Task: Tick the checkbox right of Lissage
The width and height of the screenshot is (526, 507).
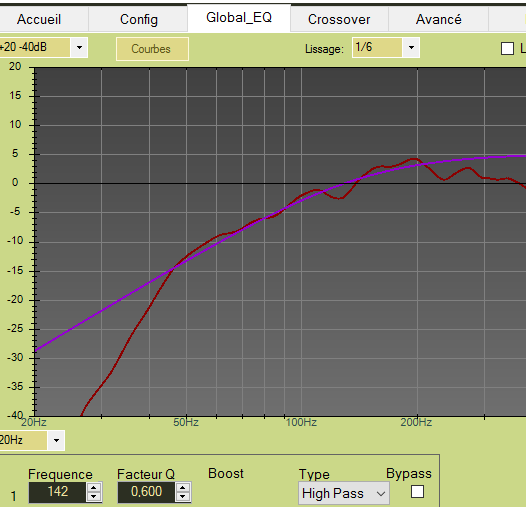Action: point(507,49)
